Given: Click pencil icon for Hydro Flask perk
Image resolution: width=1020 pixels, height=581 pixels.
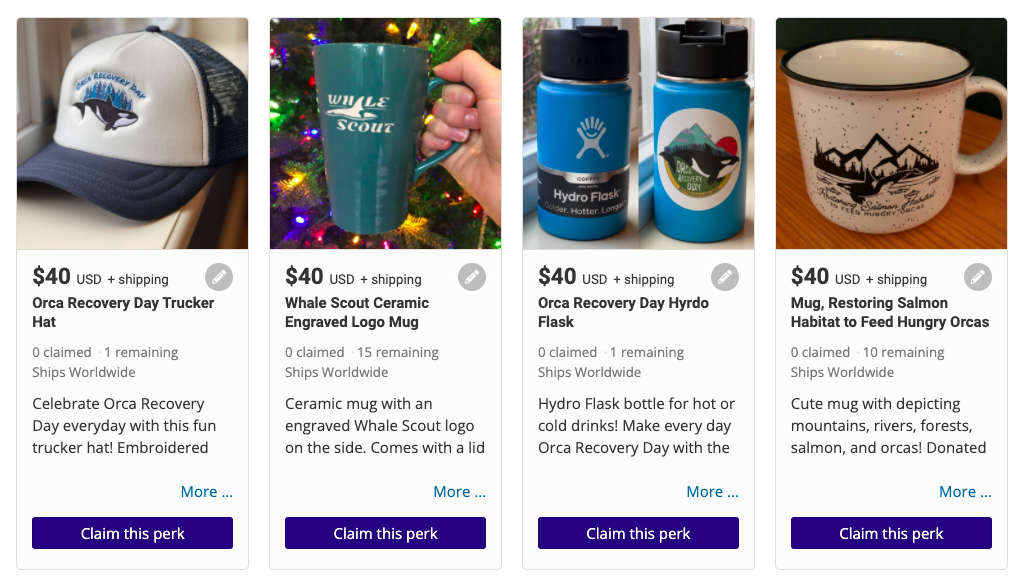Looking at the screenshot, I should coord(725,277).
